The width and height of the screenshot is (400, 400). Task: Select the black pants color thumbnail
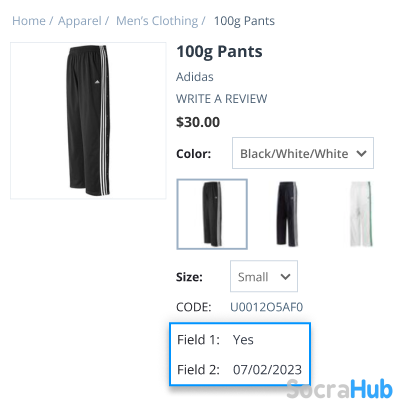pos(212,214)
